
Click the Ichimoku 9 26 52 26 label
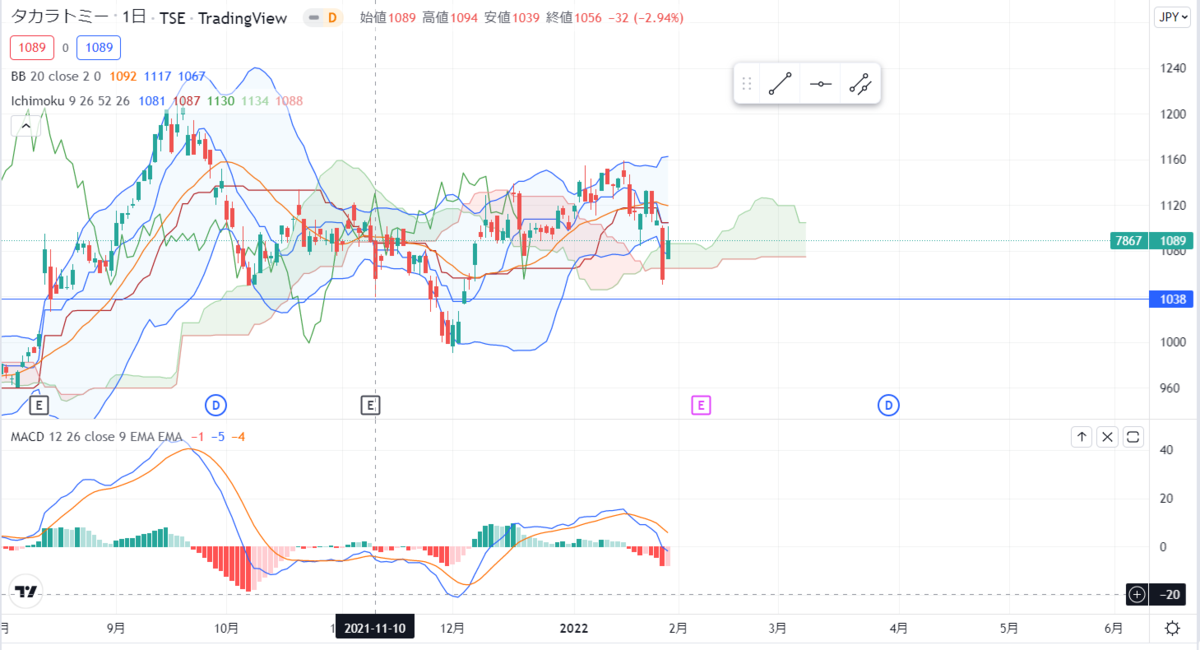tap(71, 101)
